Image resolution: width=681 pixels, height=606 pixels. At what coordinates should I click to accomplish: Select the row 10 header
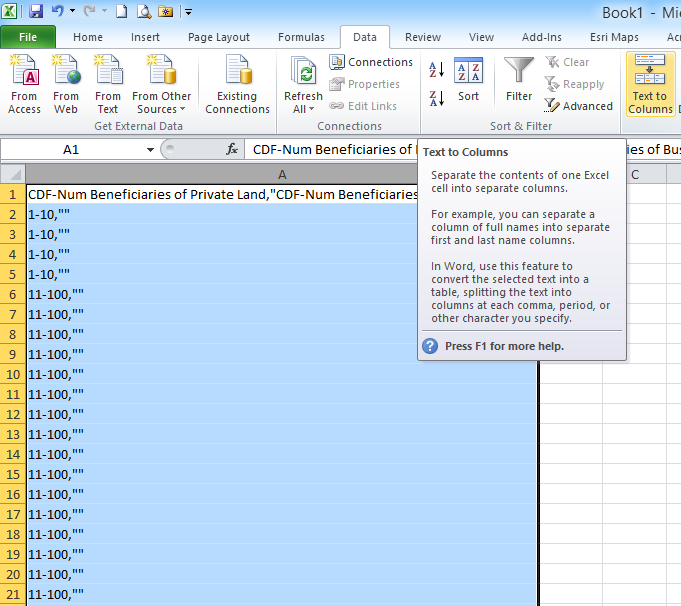click(x=13, y=374)
